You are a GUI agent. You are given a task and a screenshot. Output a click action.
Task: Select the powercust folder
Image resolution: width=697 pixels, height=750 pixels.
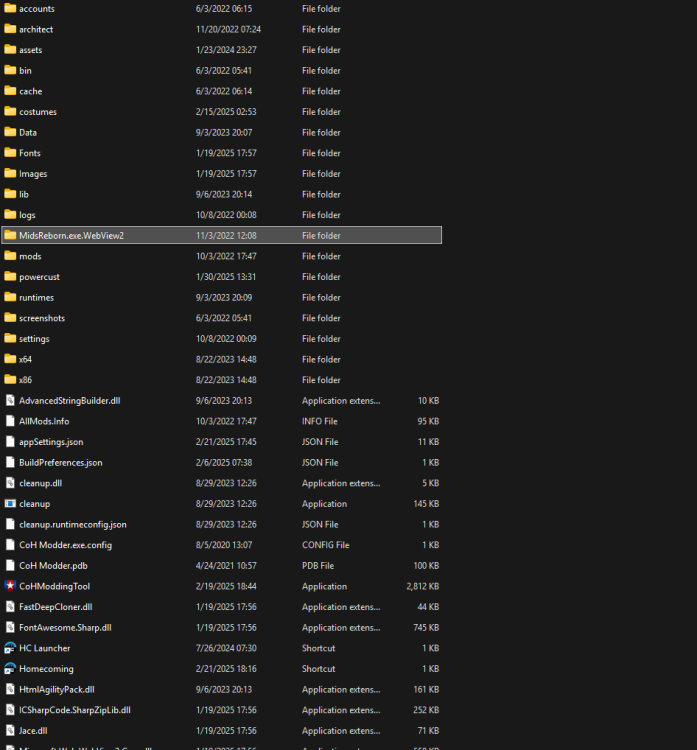(x=39, y=277)
